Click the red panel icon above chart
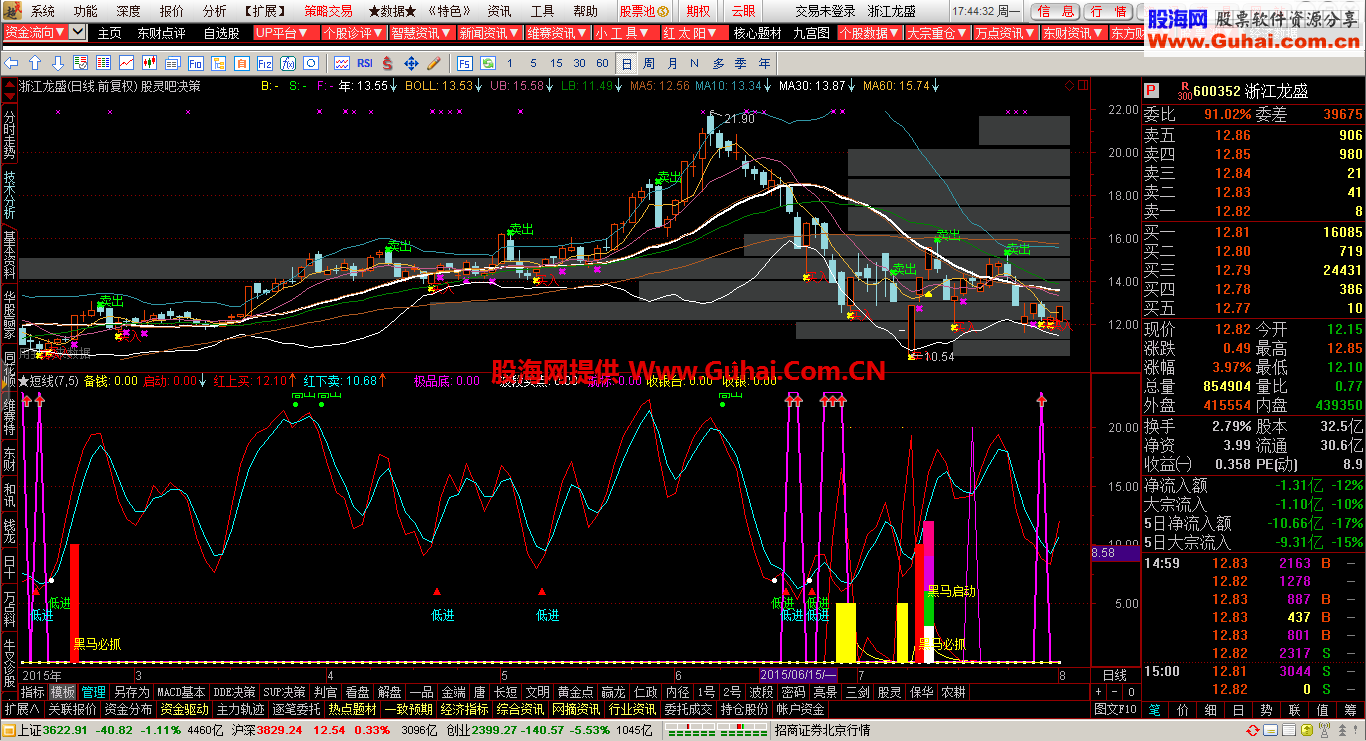This screenshot has height=741, width=1366. click(1083, 85)
